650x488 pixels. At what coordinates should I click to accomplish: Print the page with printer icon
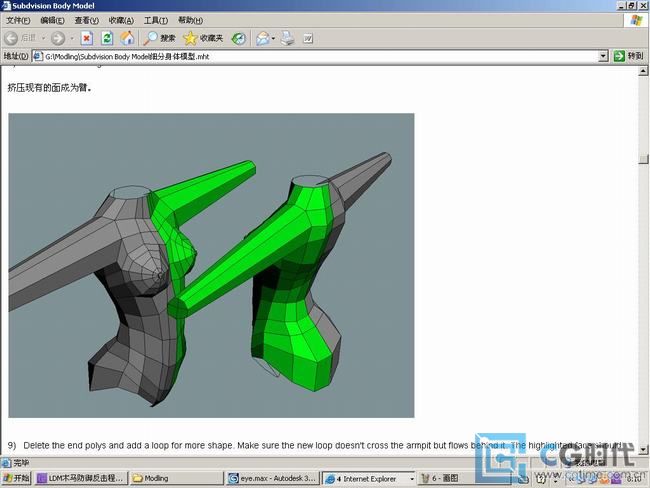pyautogui.click(x=287, y=39)
